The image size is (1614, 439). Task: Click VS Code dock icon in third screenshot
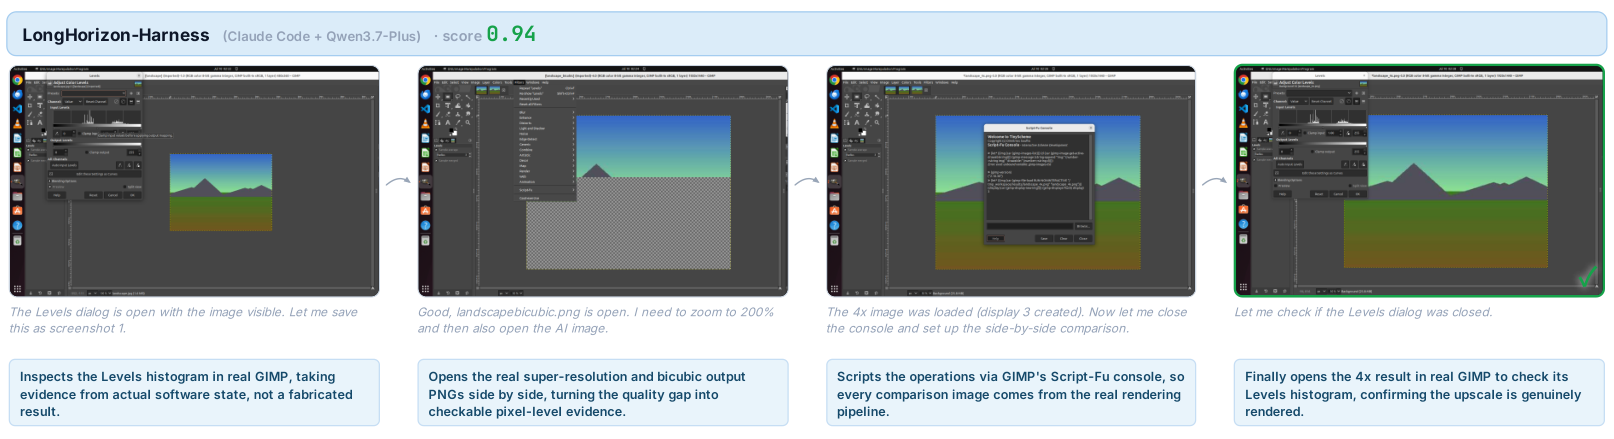click(836, 109)
